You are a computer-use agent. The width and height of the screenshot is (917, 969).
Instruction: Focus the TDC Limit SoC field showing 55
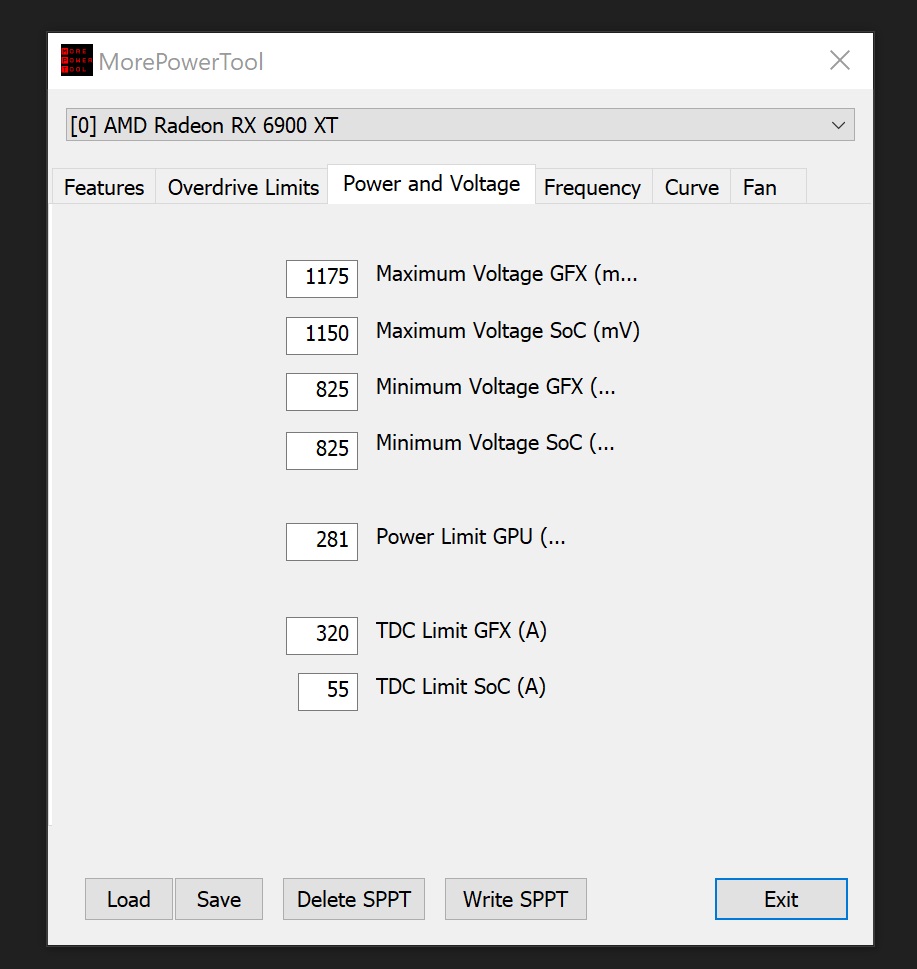click(x=328, y=692)
